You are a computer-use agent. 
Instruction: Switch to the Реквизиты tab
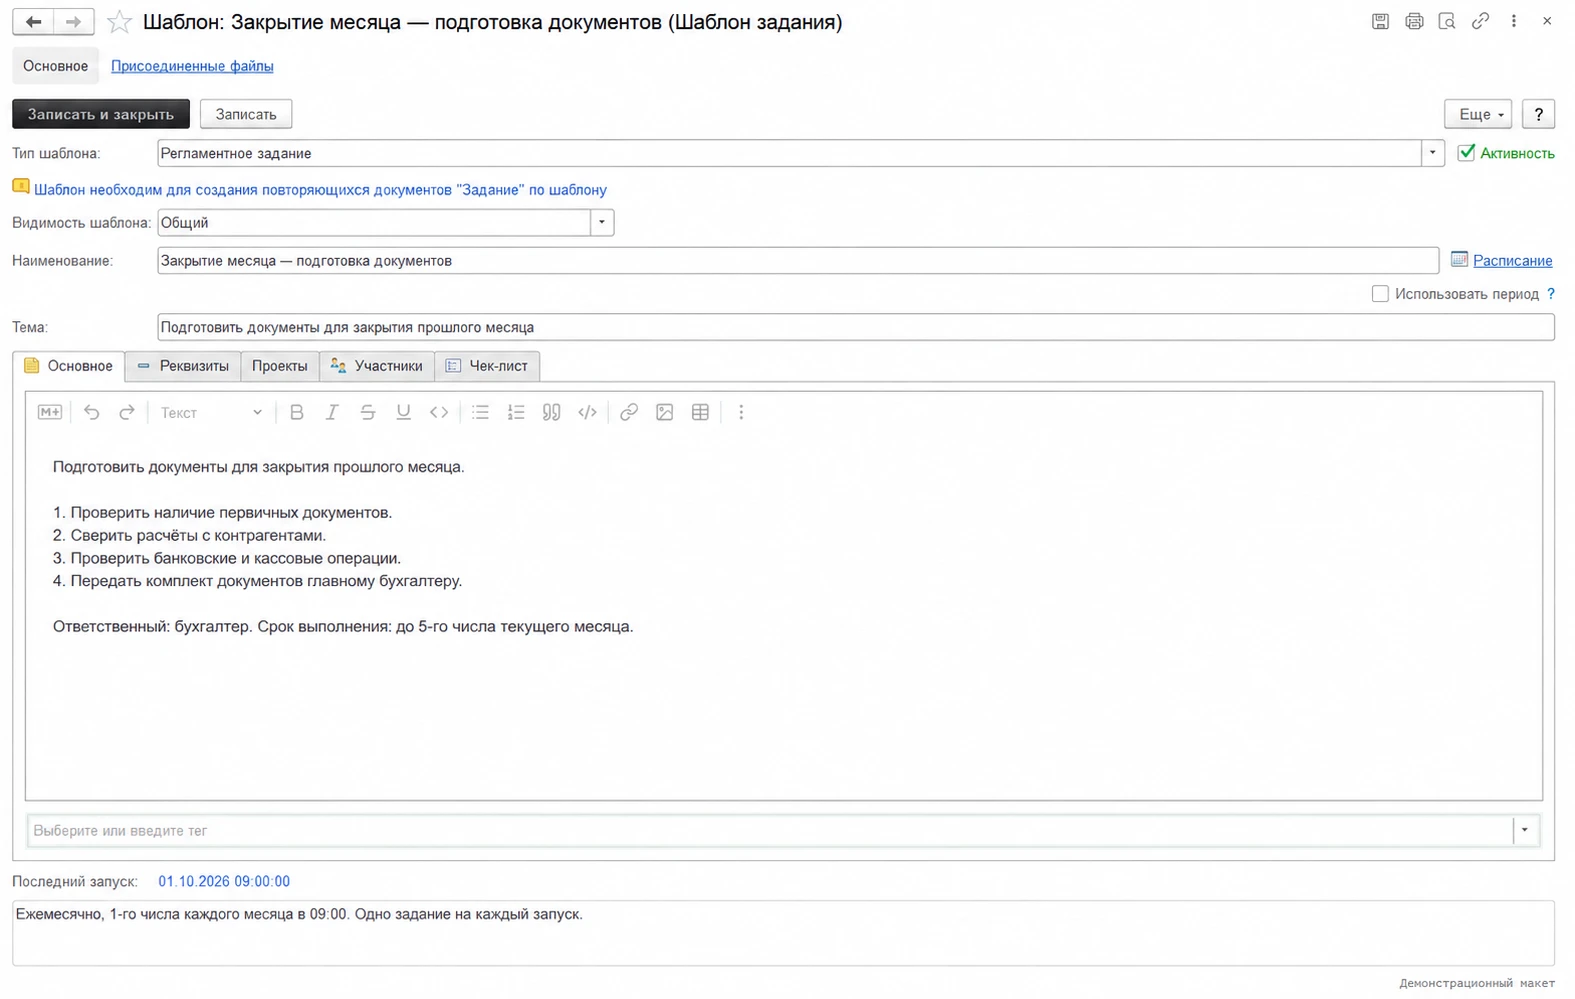183,366
